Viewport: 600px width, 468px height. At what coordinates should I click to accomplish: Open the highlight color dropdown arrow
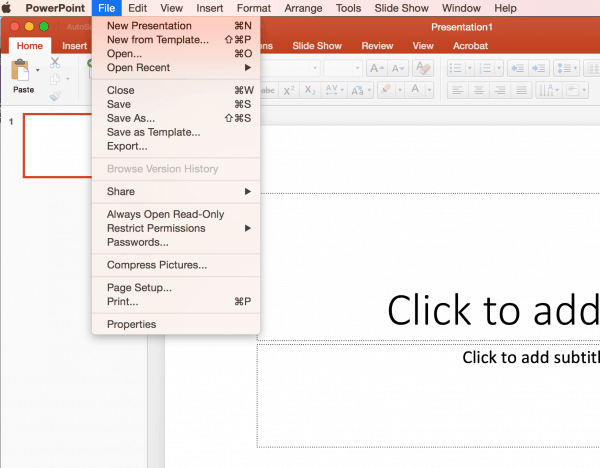(400, 91)
